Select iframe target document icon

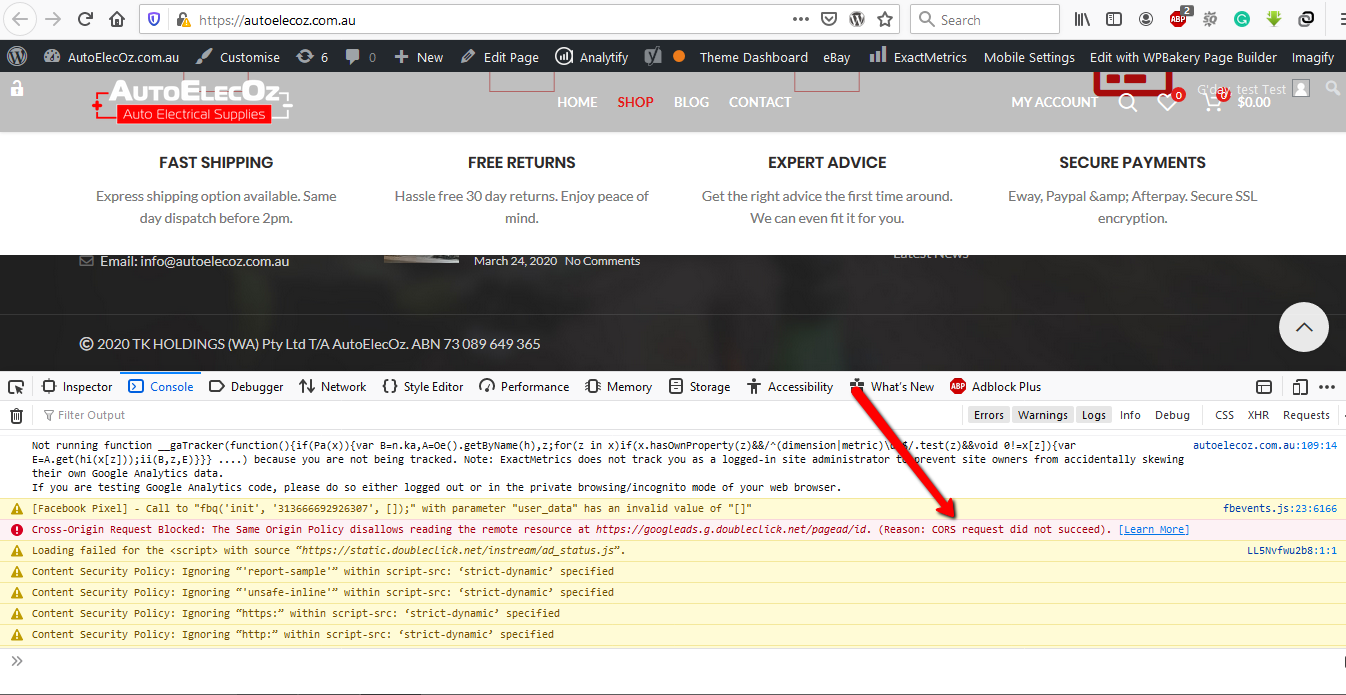pyautogui.click(x=1264, y=387)
